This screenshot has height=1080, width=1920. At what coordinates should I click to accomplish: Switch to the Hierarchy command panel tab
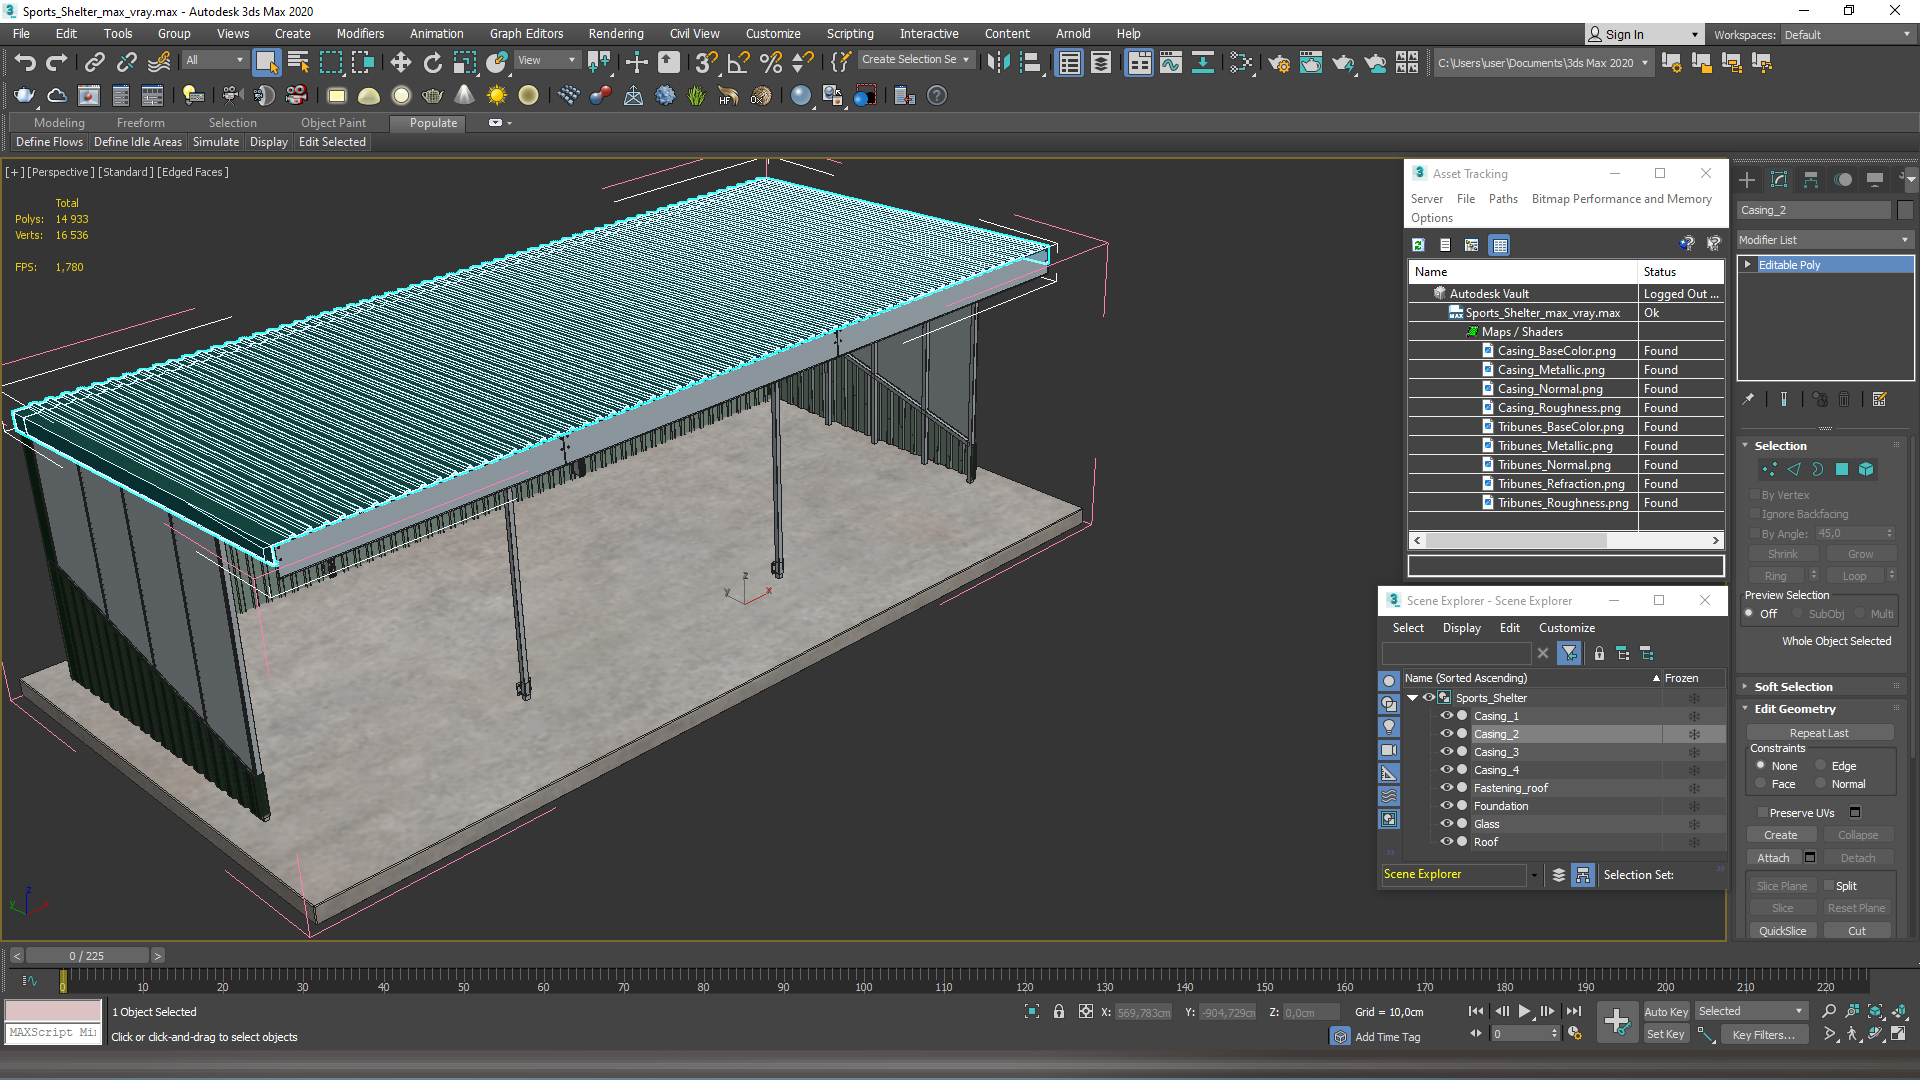(x=1811, y=180)
